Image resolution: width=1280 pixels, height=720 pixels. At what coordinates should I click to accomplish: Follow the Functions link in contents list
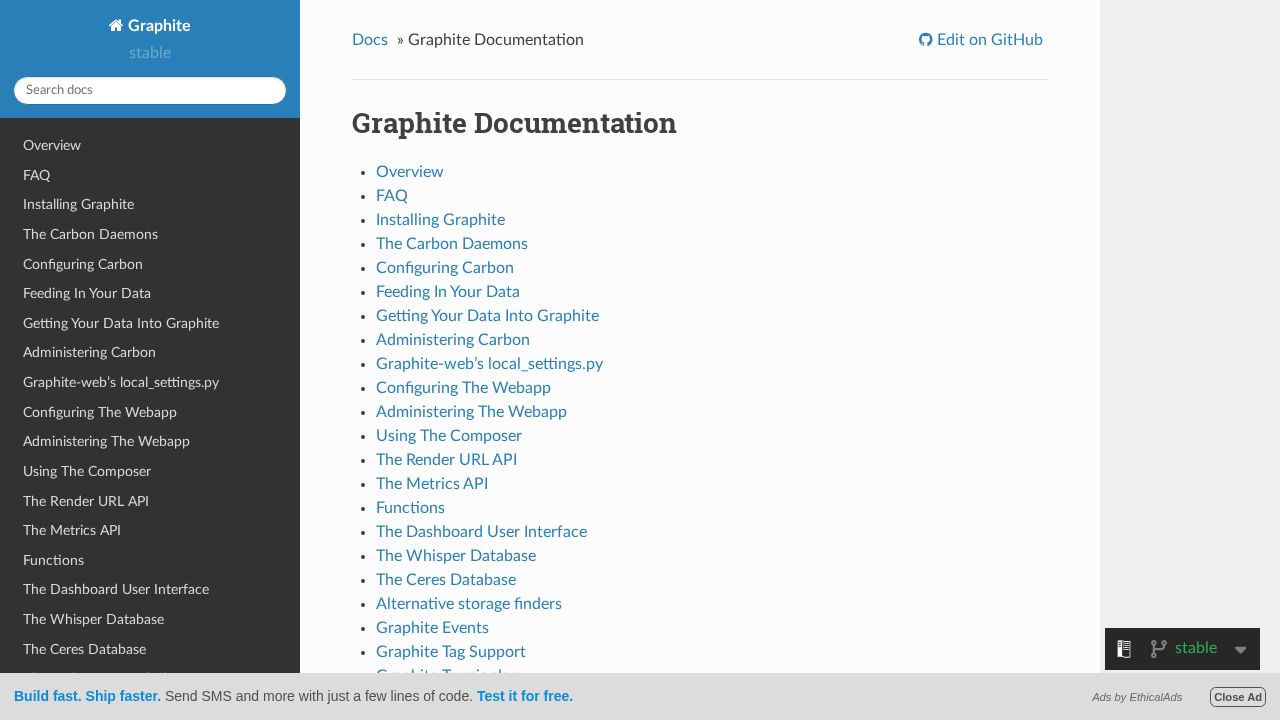tap(411, 508)
